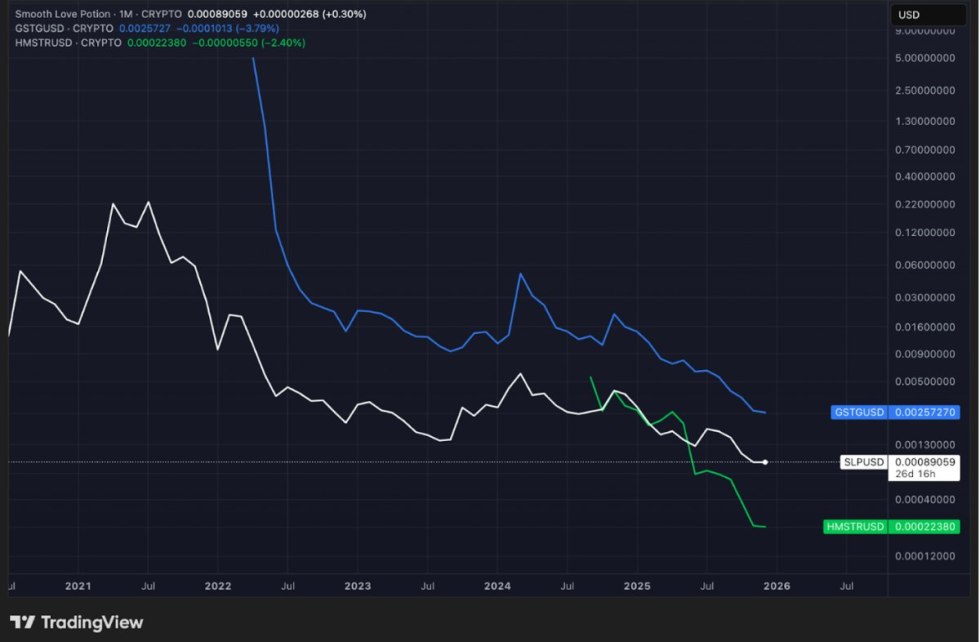Click the 2024 time axis label
The height and width of the screenshot is (642, 980).
[498, 586]
